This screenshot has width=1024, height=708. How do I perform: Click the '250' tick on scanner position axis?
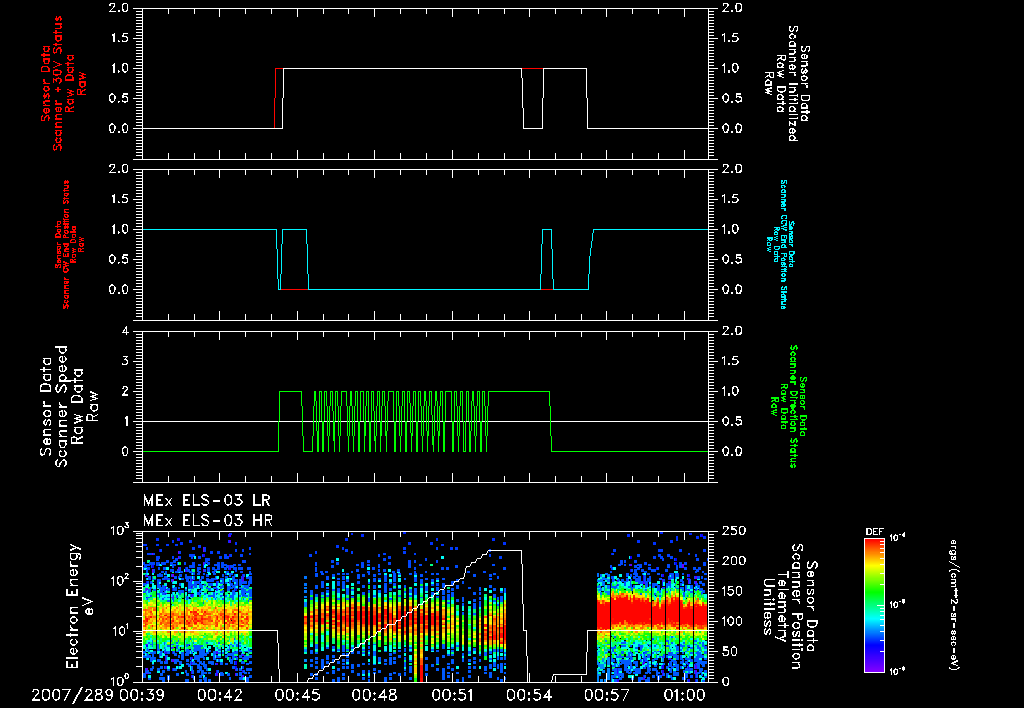[733, 531]
